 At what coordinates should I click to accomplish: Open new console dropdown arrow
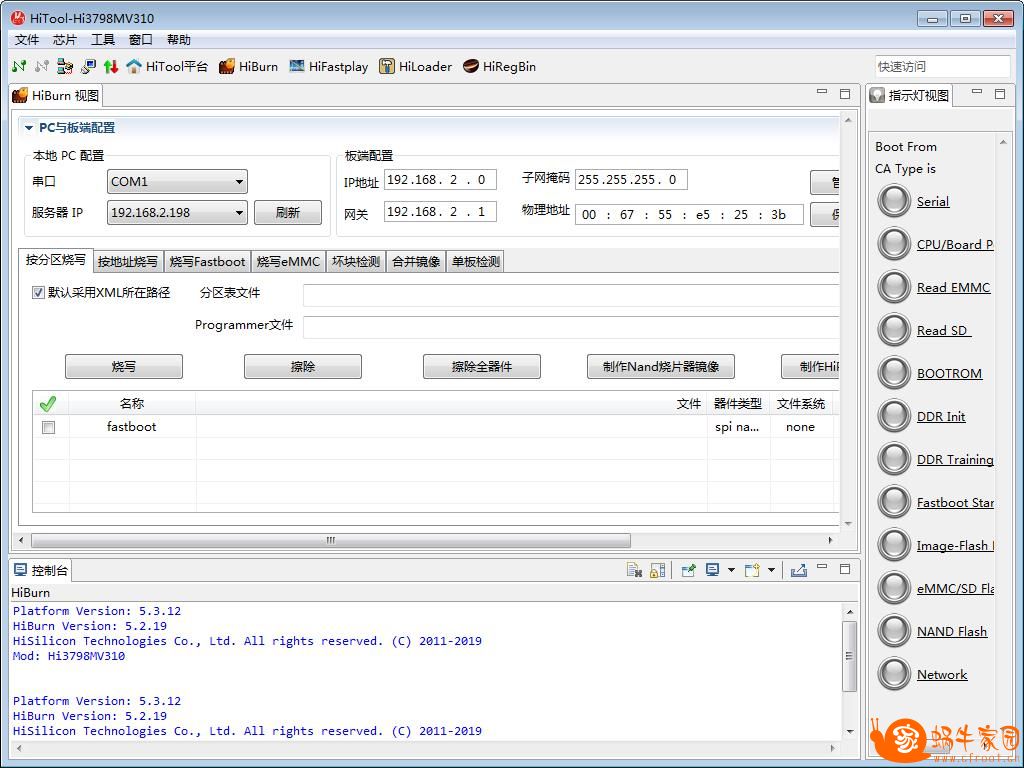tap(771, 570)
